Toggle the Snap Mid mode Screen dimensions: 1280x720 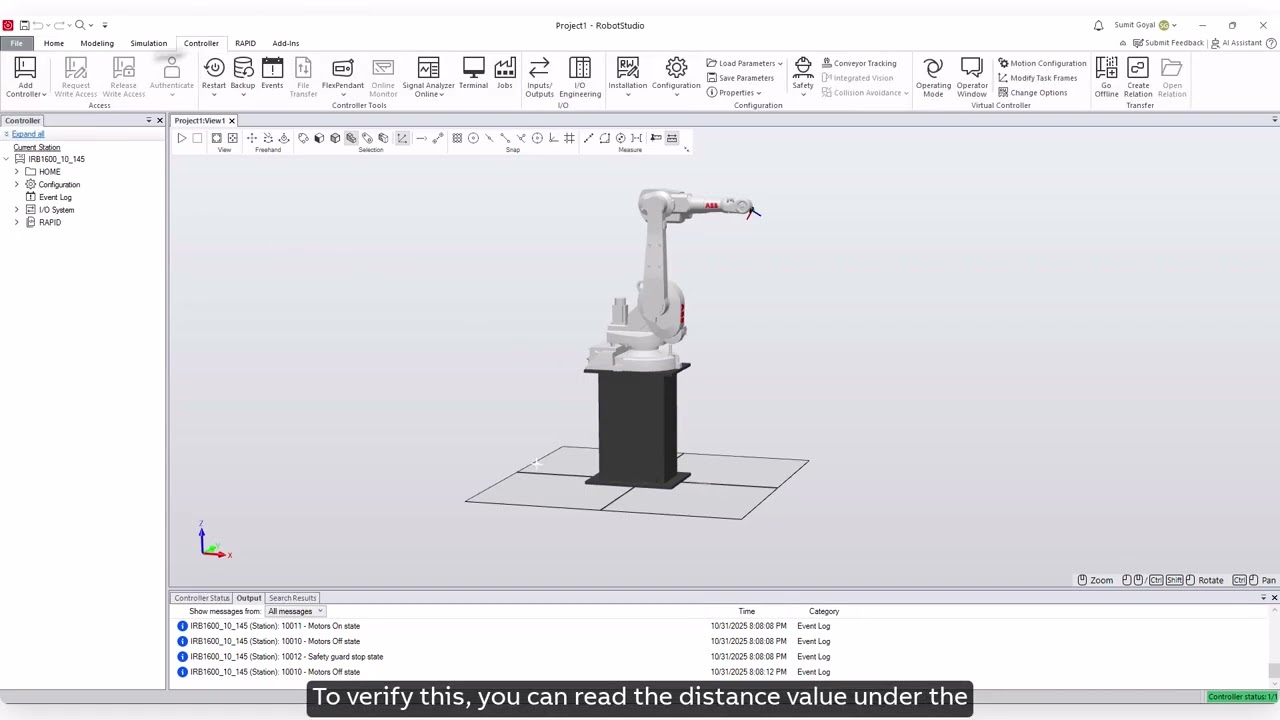(489, 138)
